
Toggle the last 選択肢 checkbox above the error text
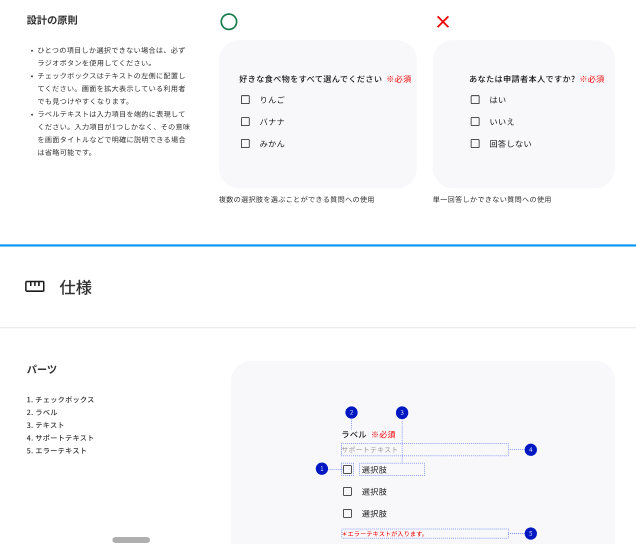tap(348, 513)
